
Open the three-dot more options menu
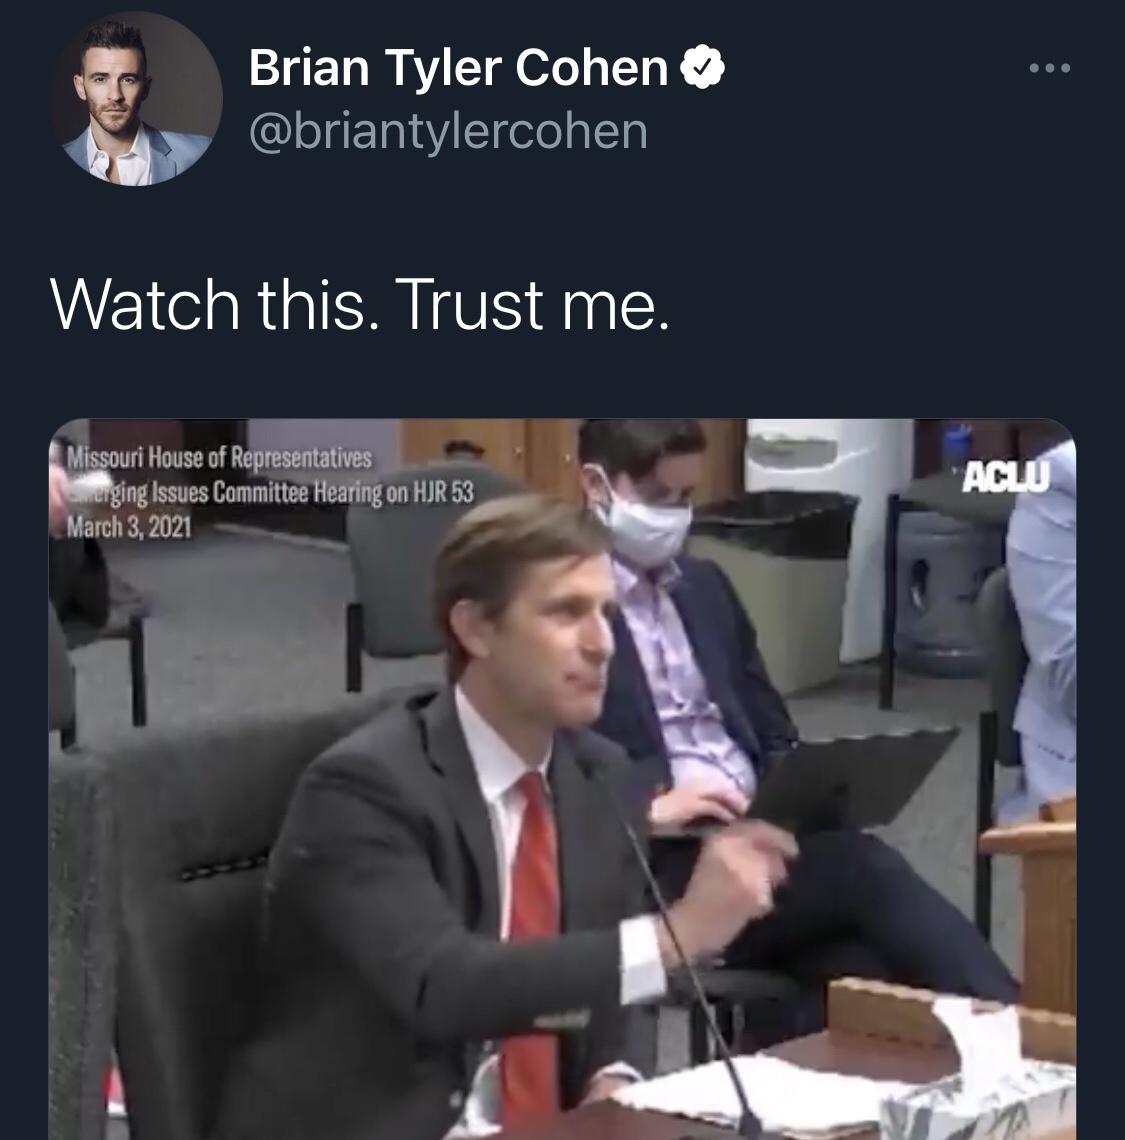click(x=1049, y=68)
